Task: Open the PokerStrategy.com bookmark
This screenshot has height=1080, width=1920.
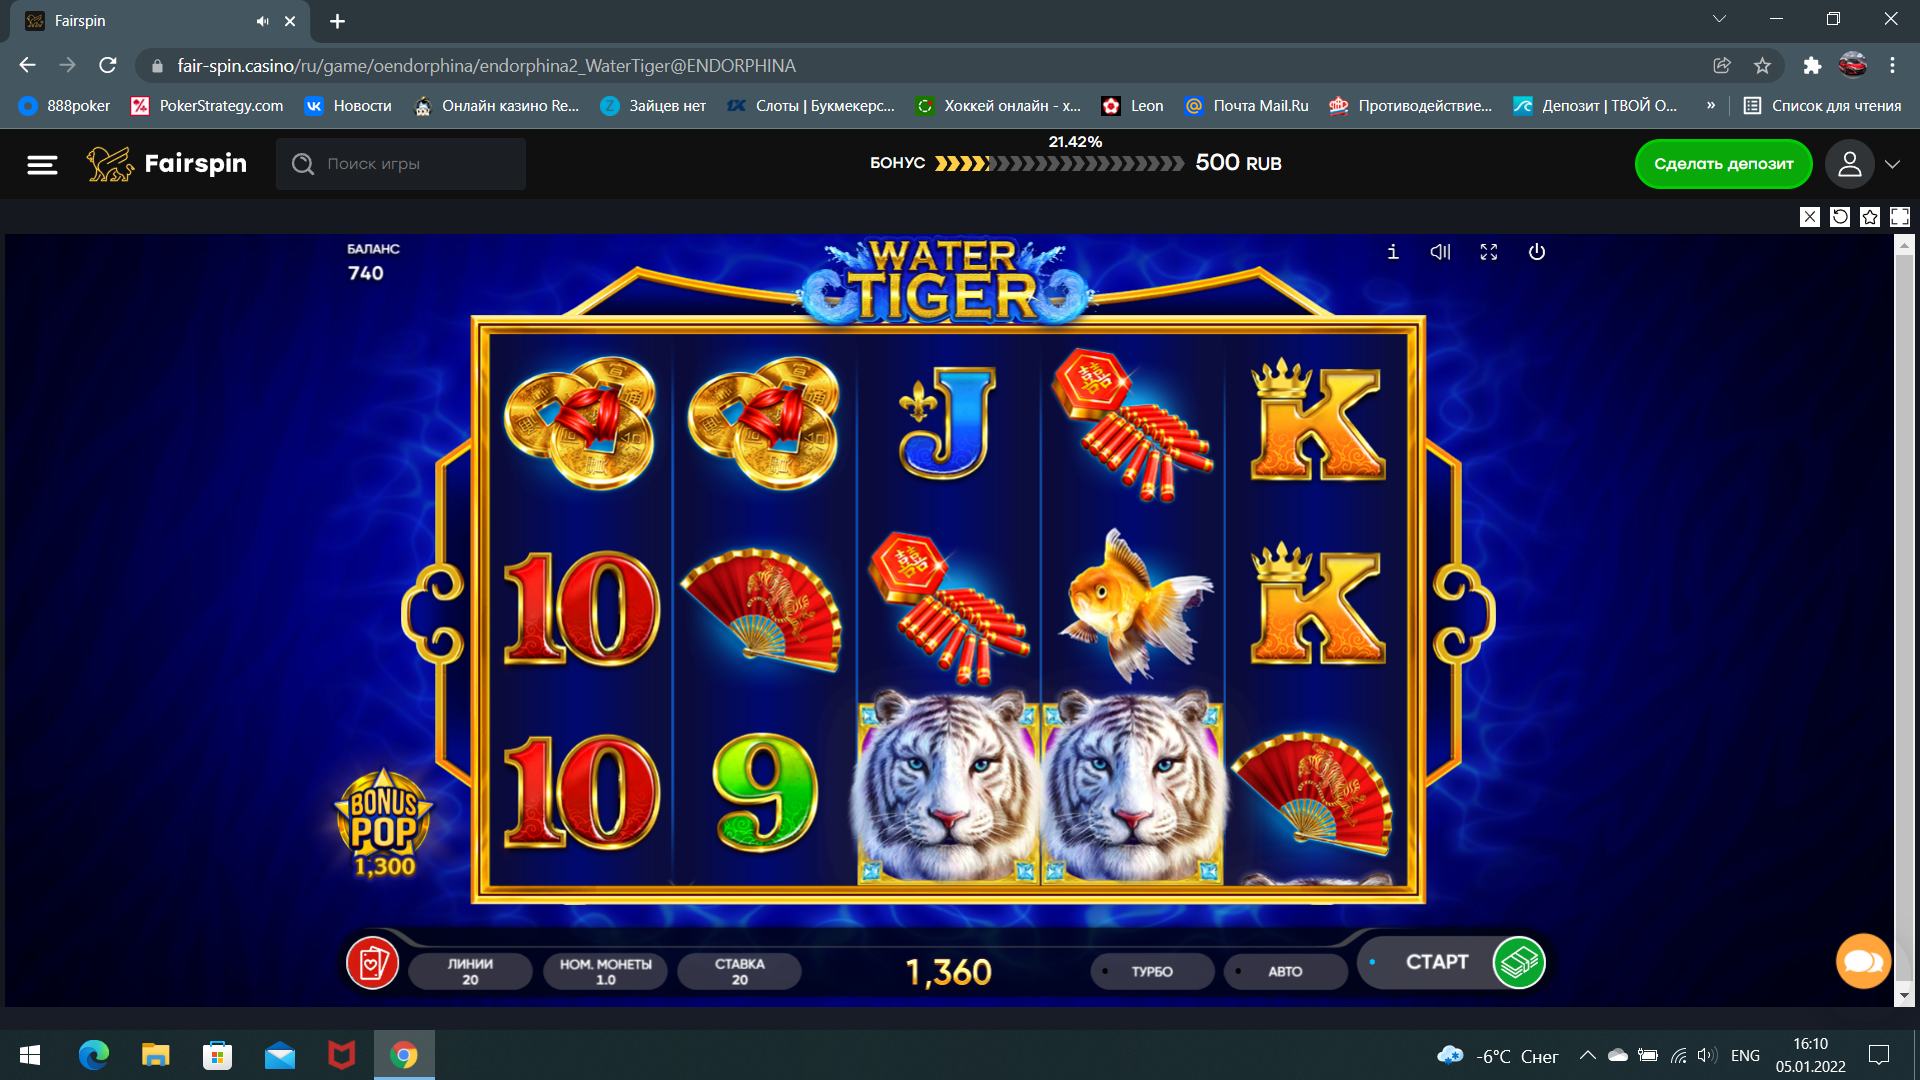Action: (207, 105)
